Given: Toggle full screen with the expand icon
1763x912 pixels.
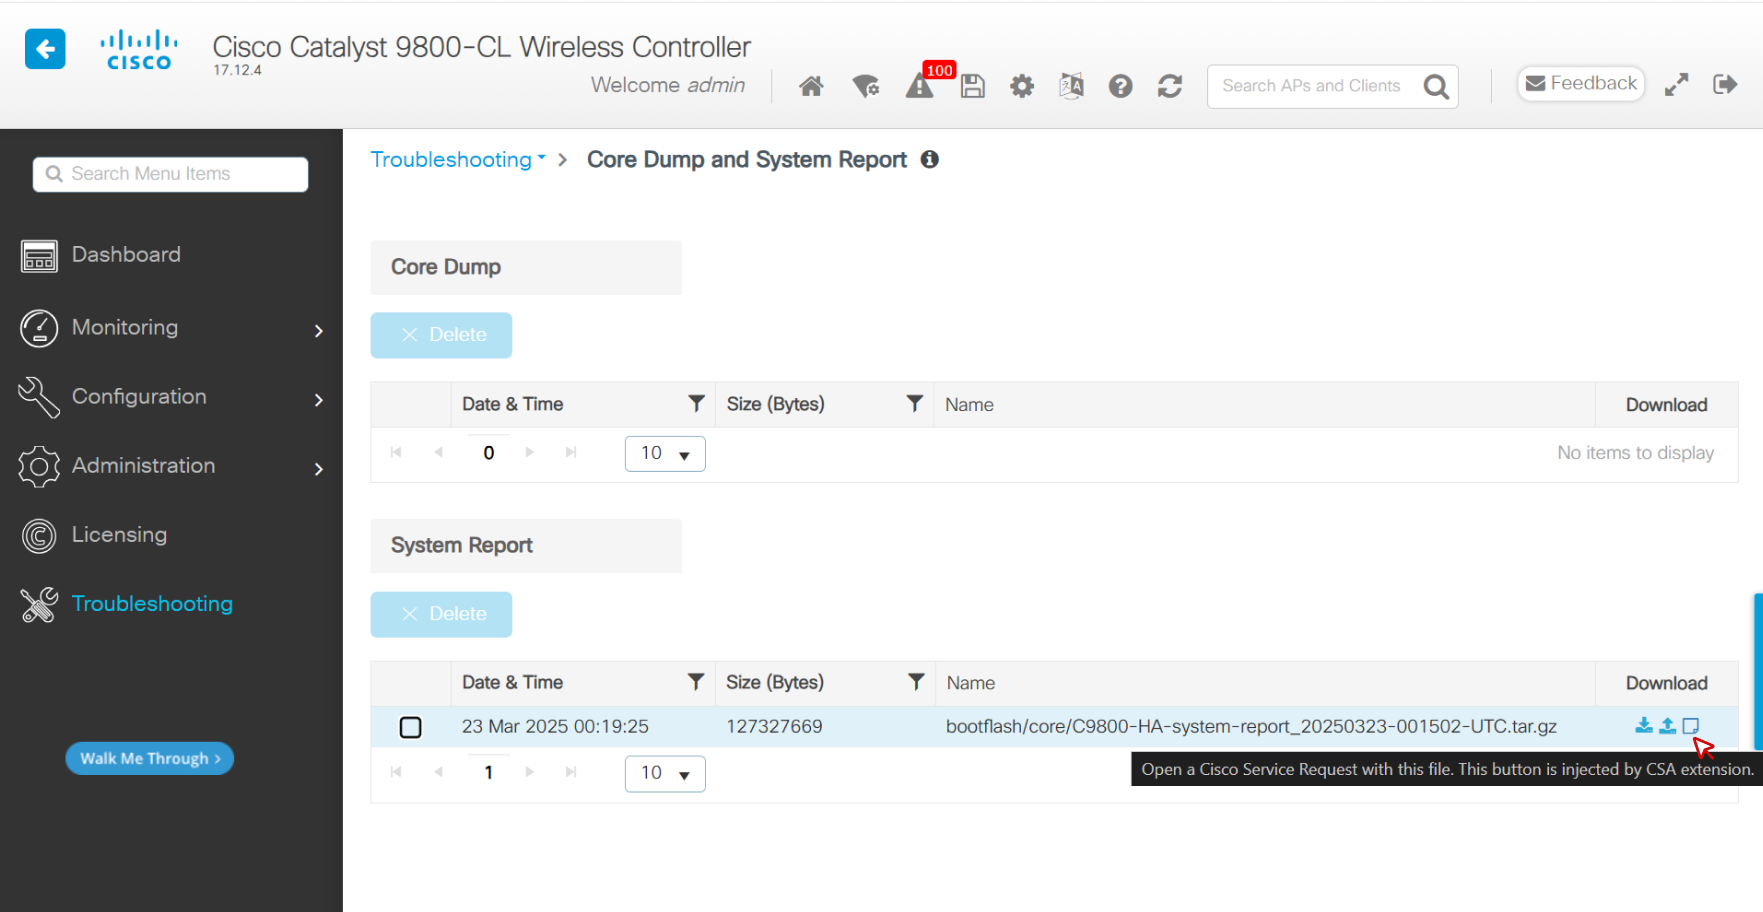Looking at the screenshot, I should pyautogui.click(x=1677, y=85).
